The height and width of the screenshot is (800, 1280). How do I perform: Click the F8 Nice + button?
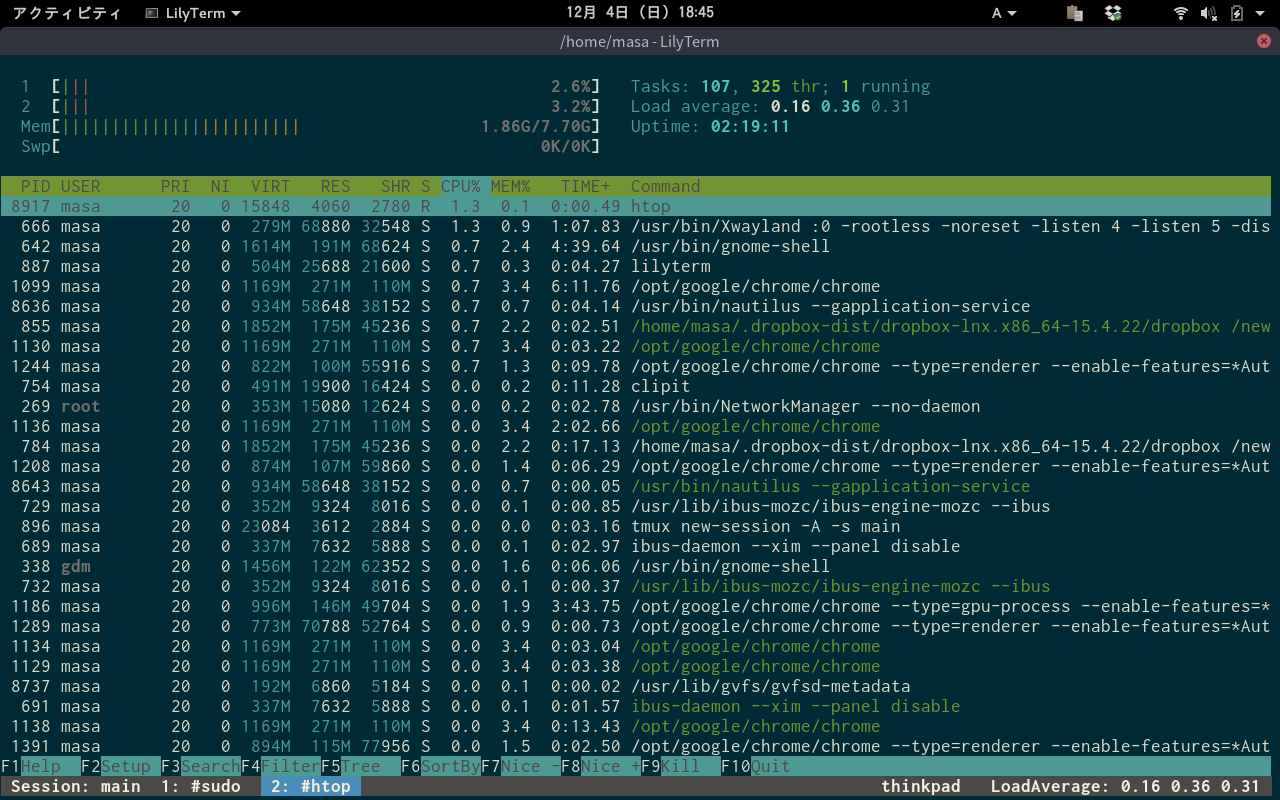point(601,766)
